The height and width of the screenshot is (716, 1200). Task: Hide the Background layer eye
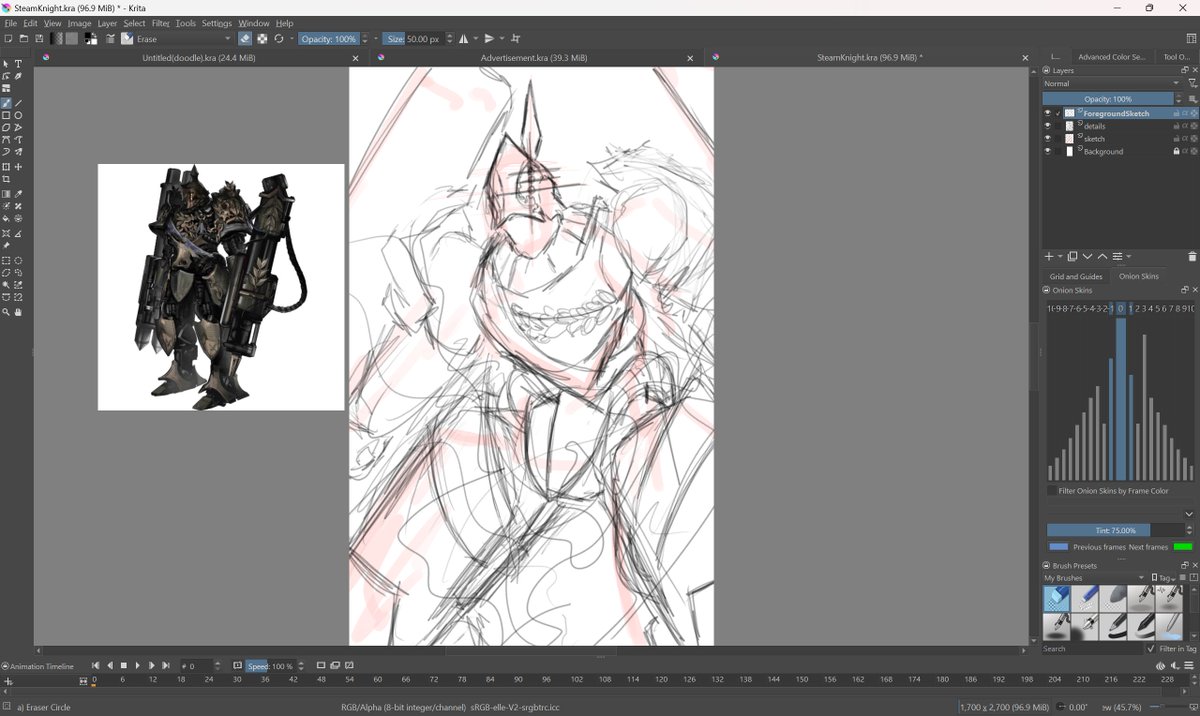tap(1048, 151)
